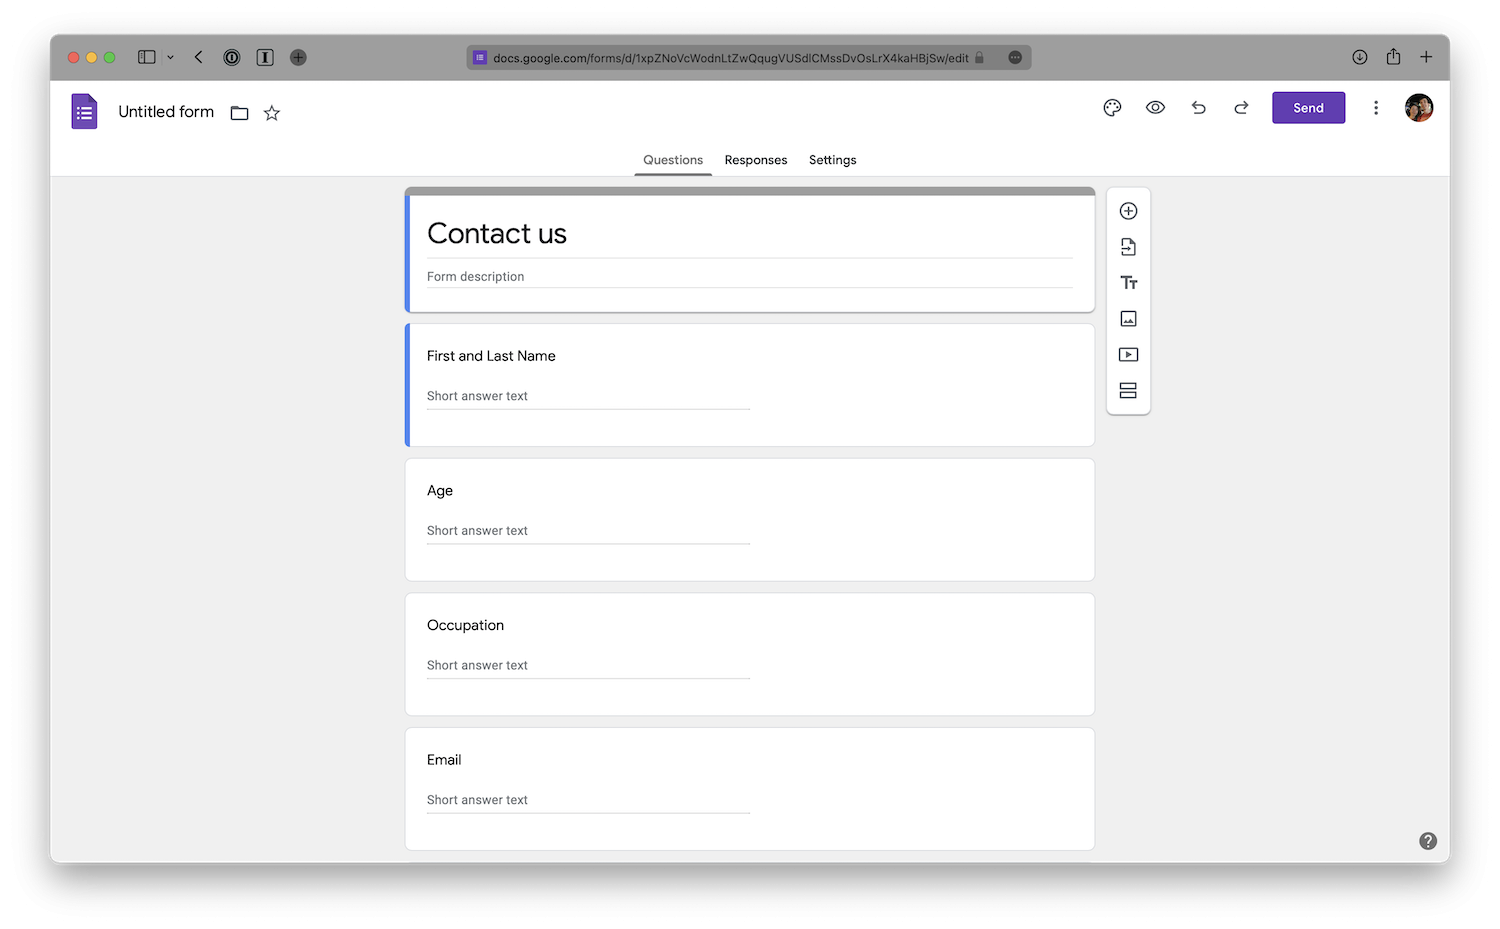This screenshot has height=929, width=1500.
Task: Star the Untitled form
Action: [271, 113]
